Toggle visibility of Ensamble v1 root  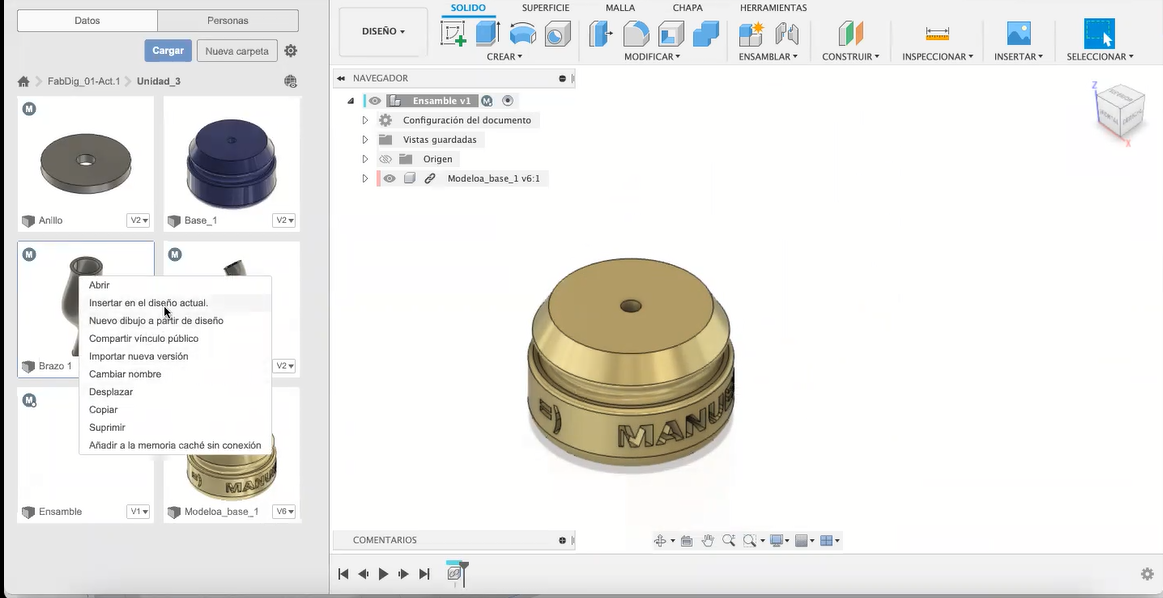pyautogui.click(x=375, y=101)
